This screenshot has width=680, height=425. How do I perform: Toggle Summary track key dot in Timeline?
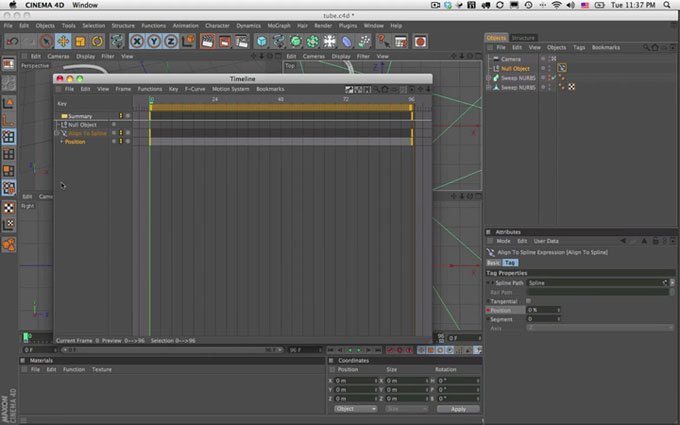point(128,116)
